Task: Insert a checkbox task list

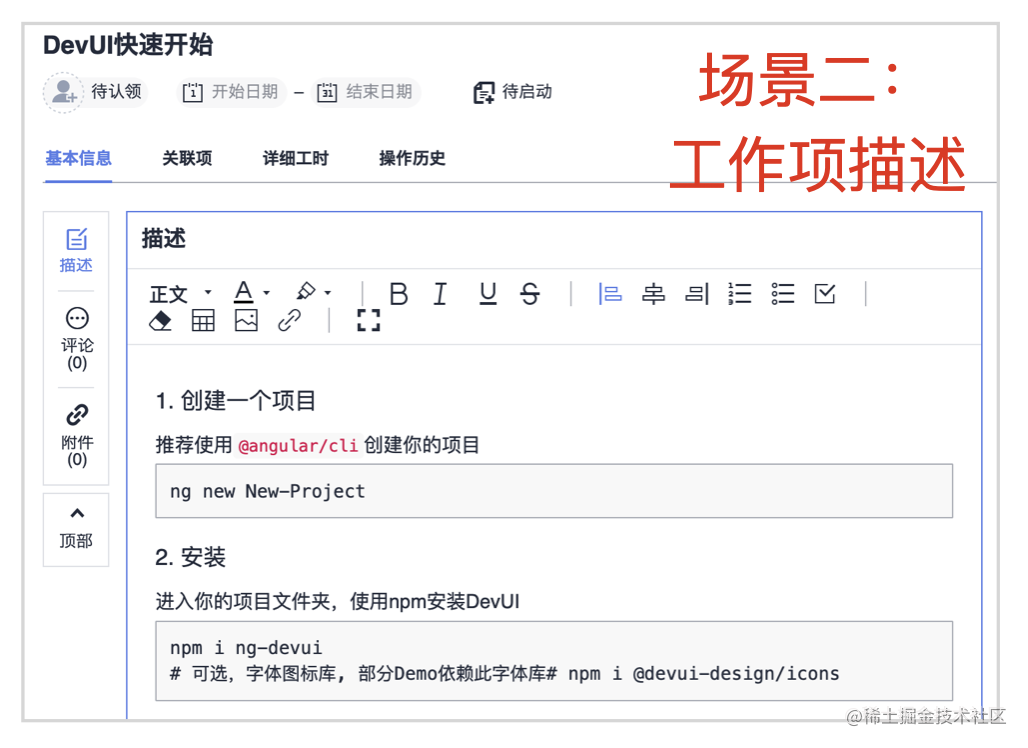Action: pos(825,294)
